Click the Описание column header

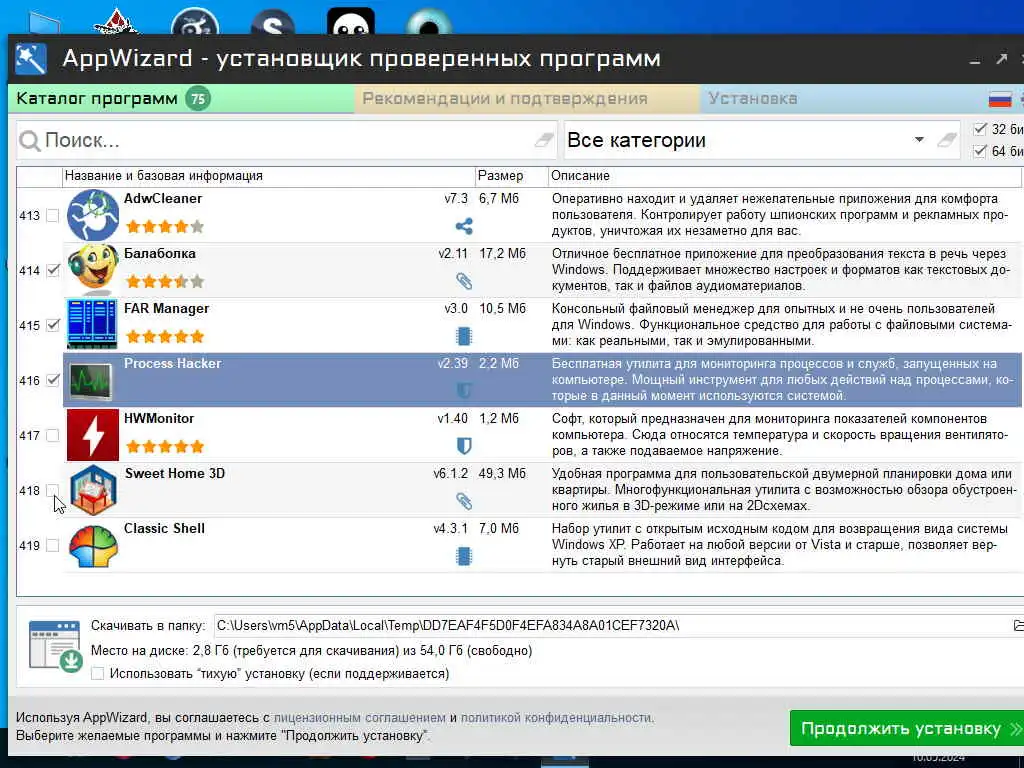click(x=785, y=176)
